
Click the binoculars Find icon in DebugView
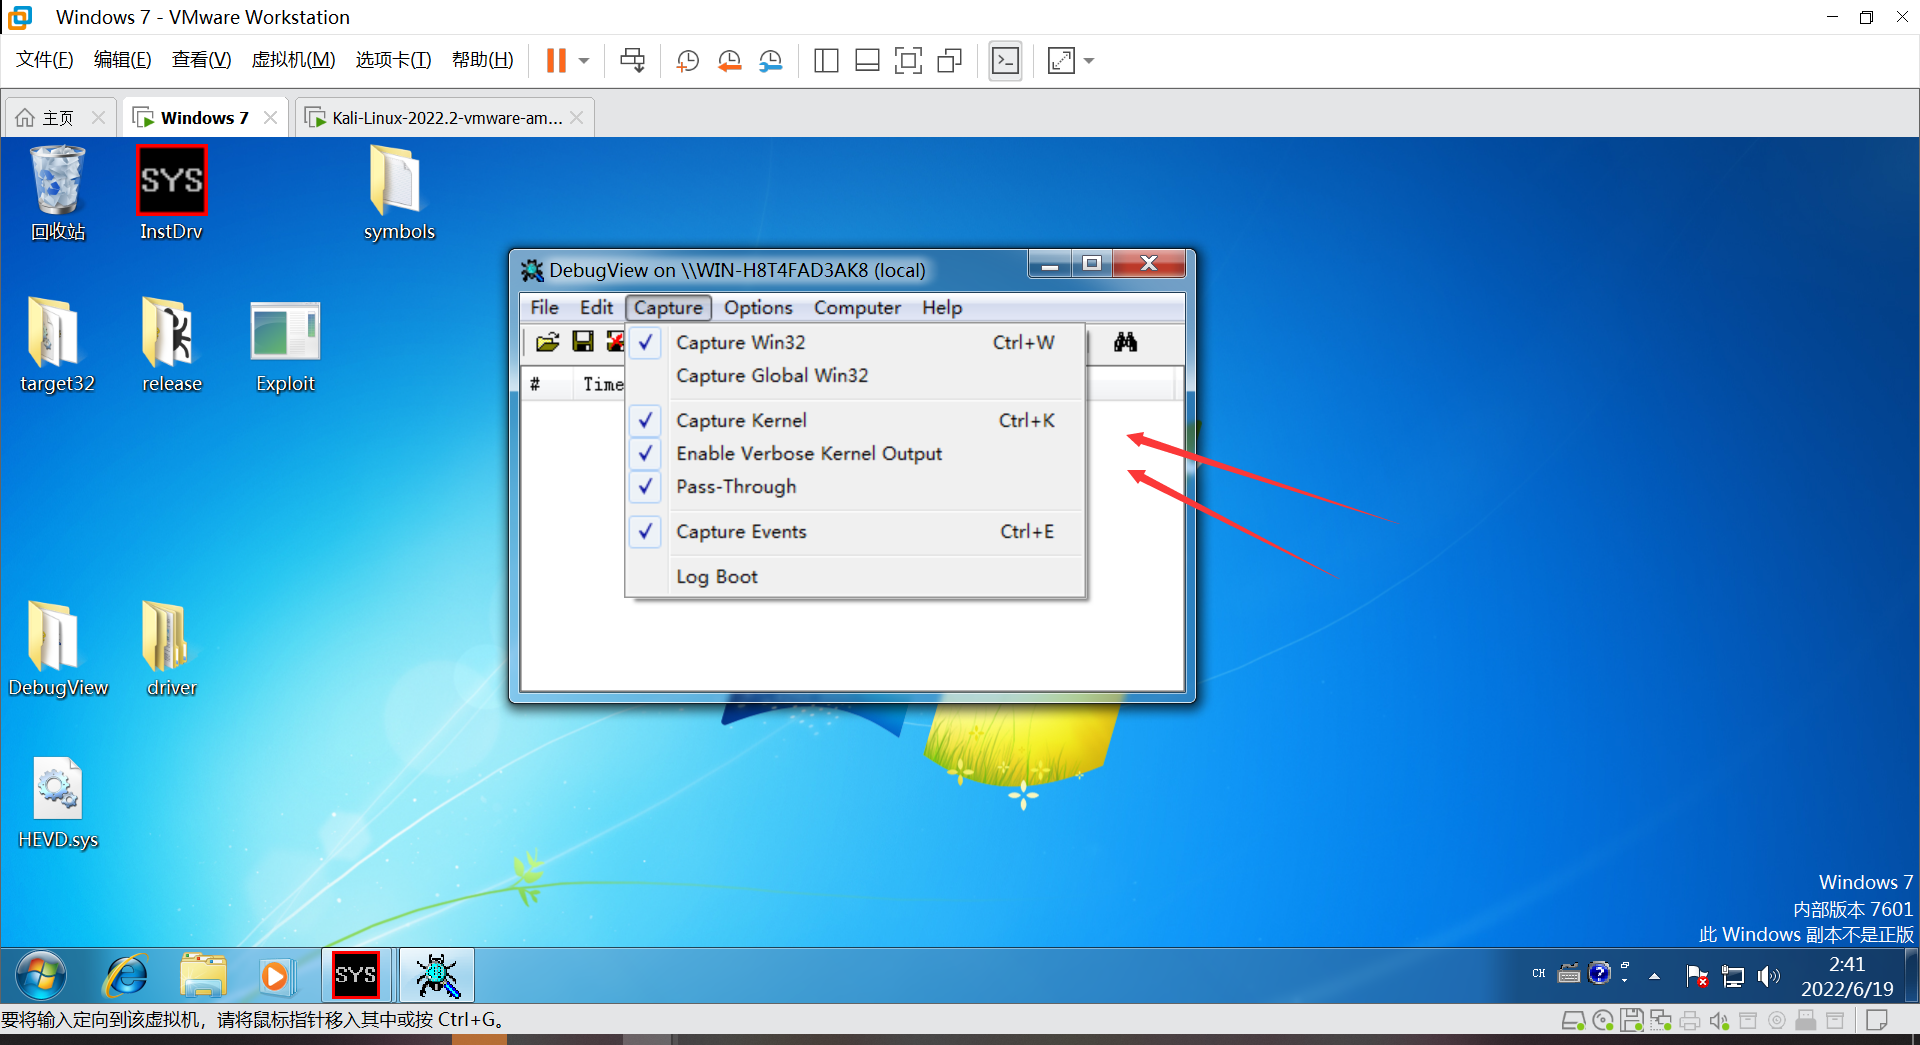[1125, 342]
